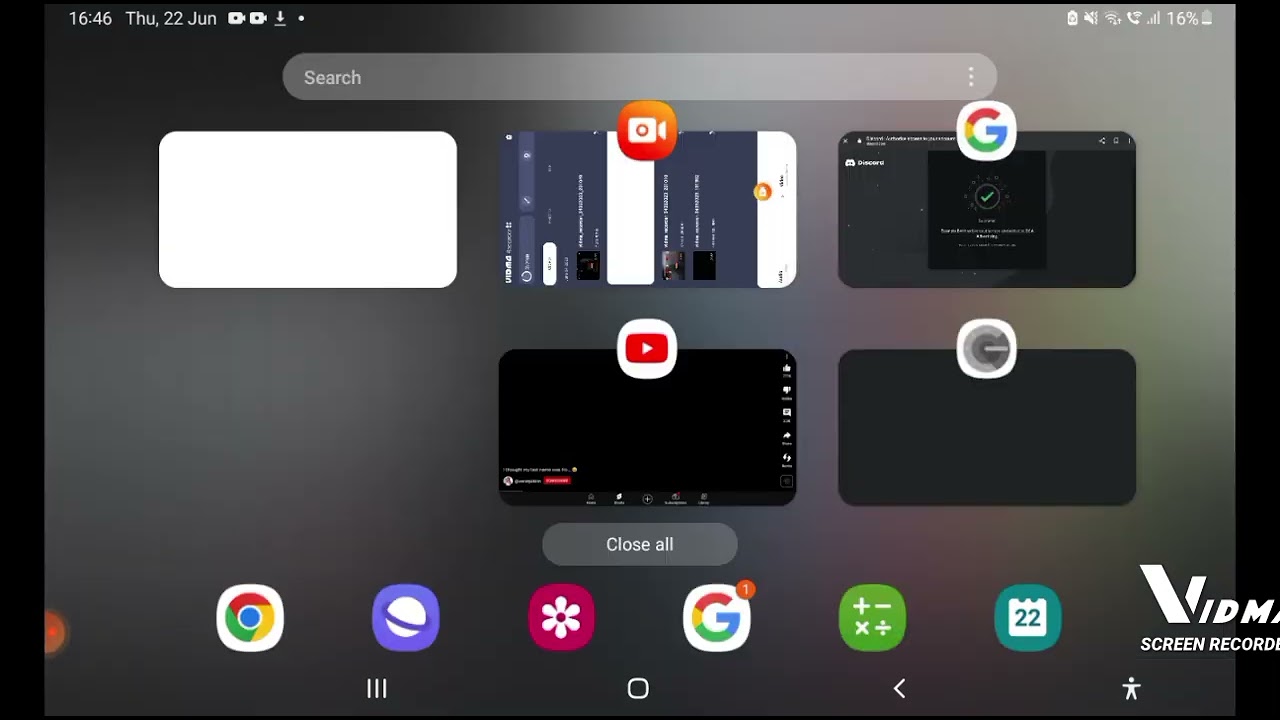Tap the Wi-Fi icon in status bar
1280x720 pixels.
1113,18
